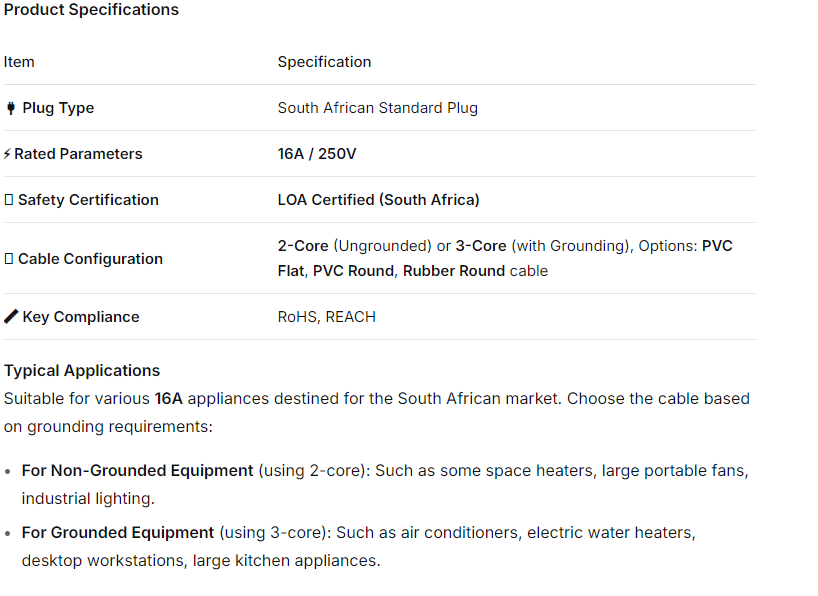Select the Product Specifications heading
This screenshot has width=818, height=596.
coord(91,10)
